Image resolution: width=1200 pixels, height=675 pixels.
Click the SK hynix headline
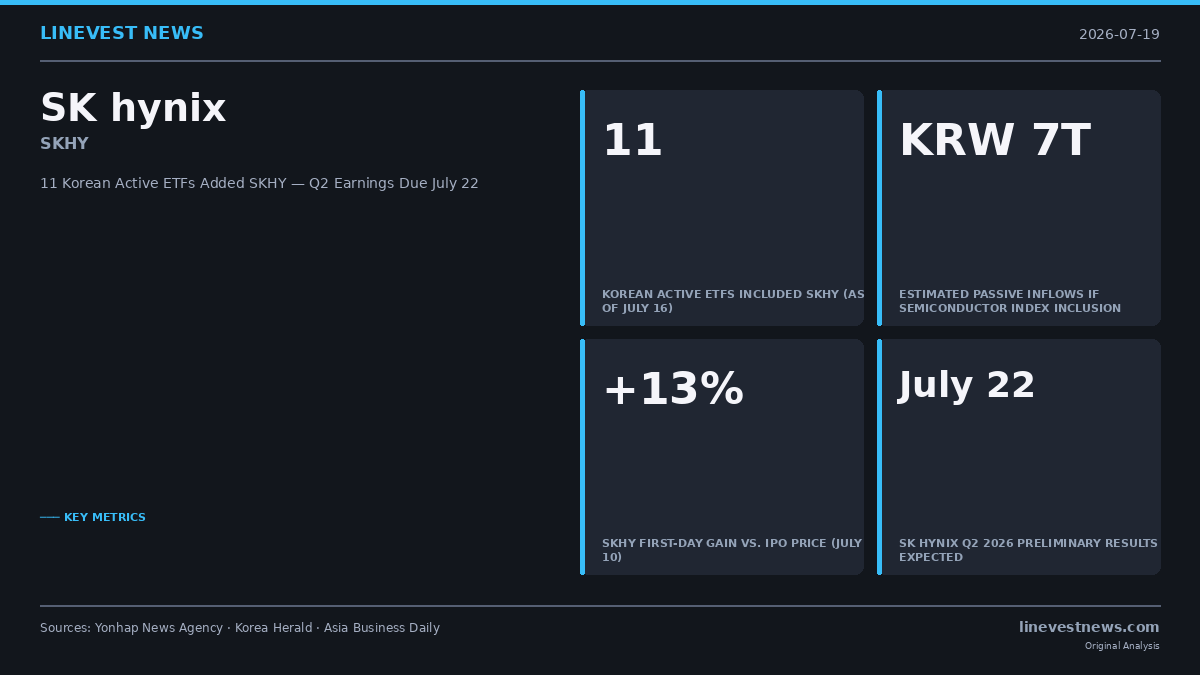click(133, 108)
